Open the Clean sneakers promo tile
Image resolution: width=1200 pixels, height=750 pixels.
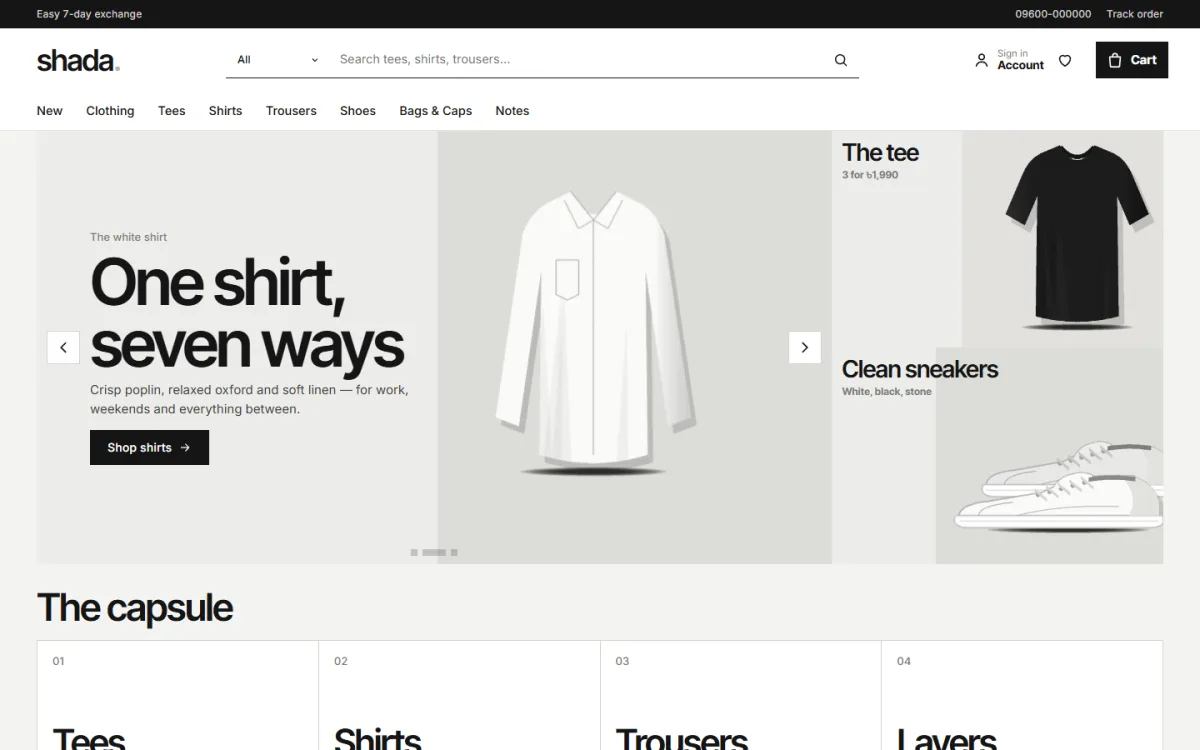tap(997, 456)
